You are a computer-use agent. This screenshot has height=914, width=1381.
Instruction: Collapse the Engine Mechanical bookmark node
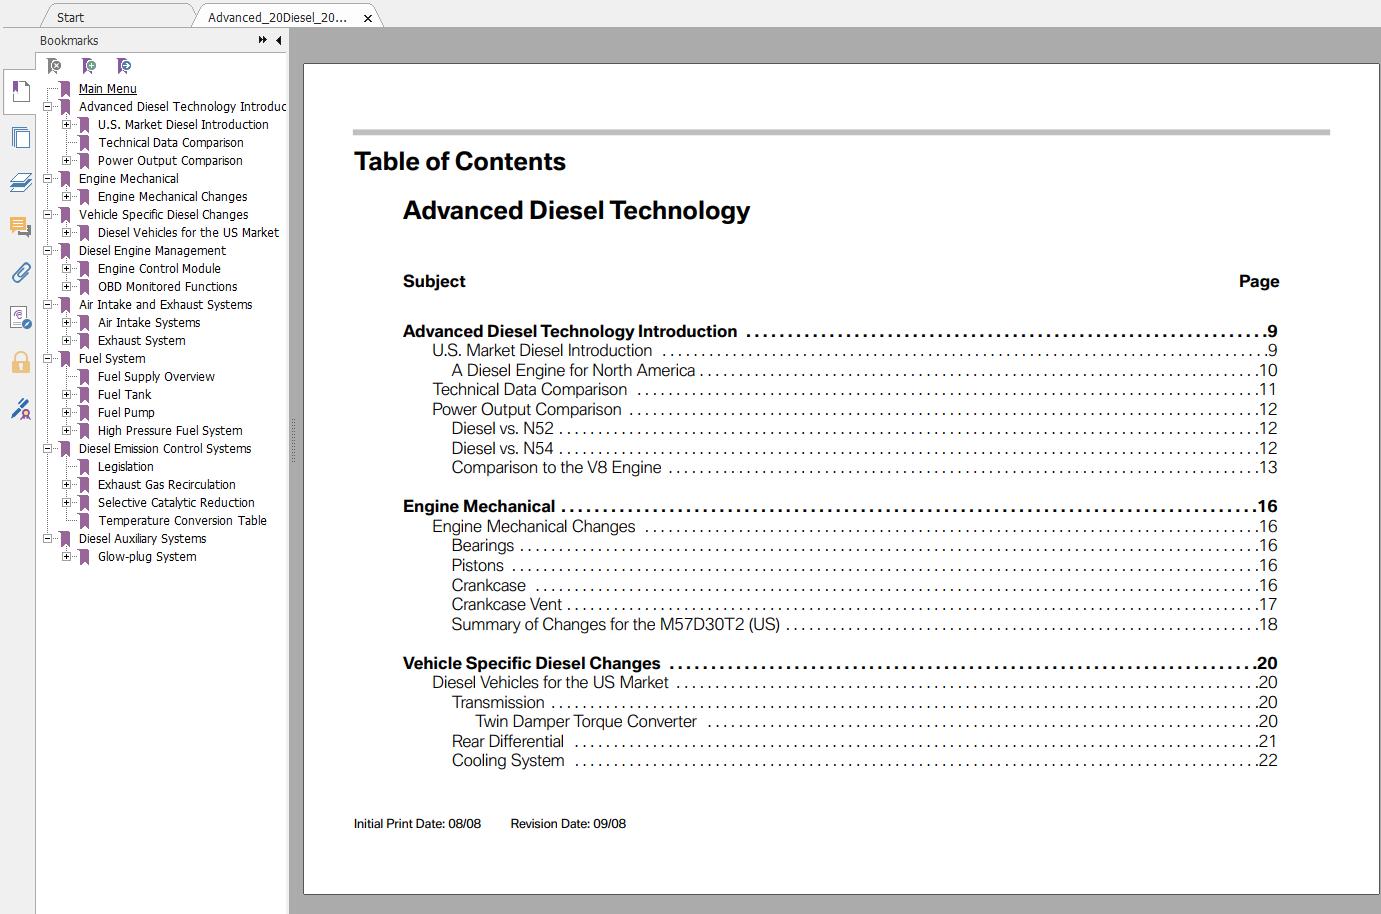[x=48, y=179]
